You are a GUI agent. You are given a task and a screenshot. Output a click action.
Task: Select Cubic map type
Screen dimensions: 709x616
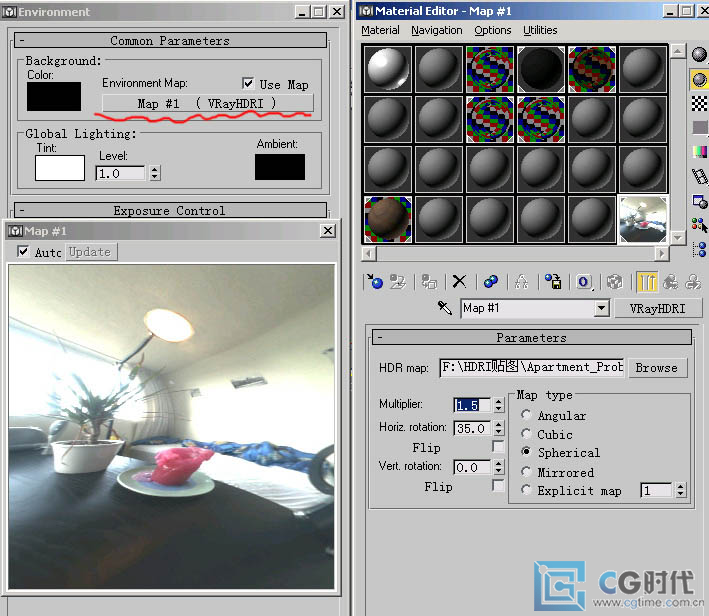pyautogui.click(x=526, y=434)
